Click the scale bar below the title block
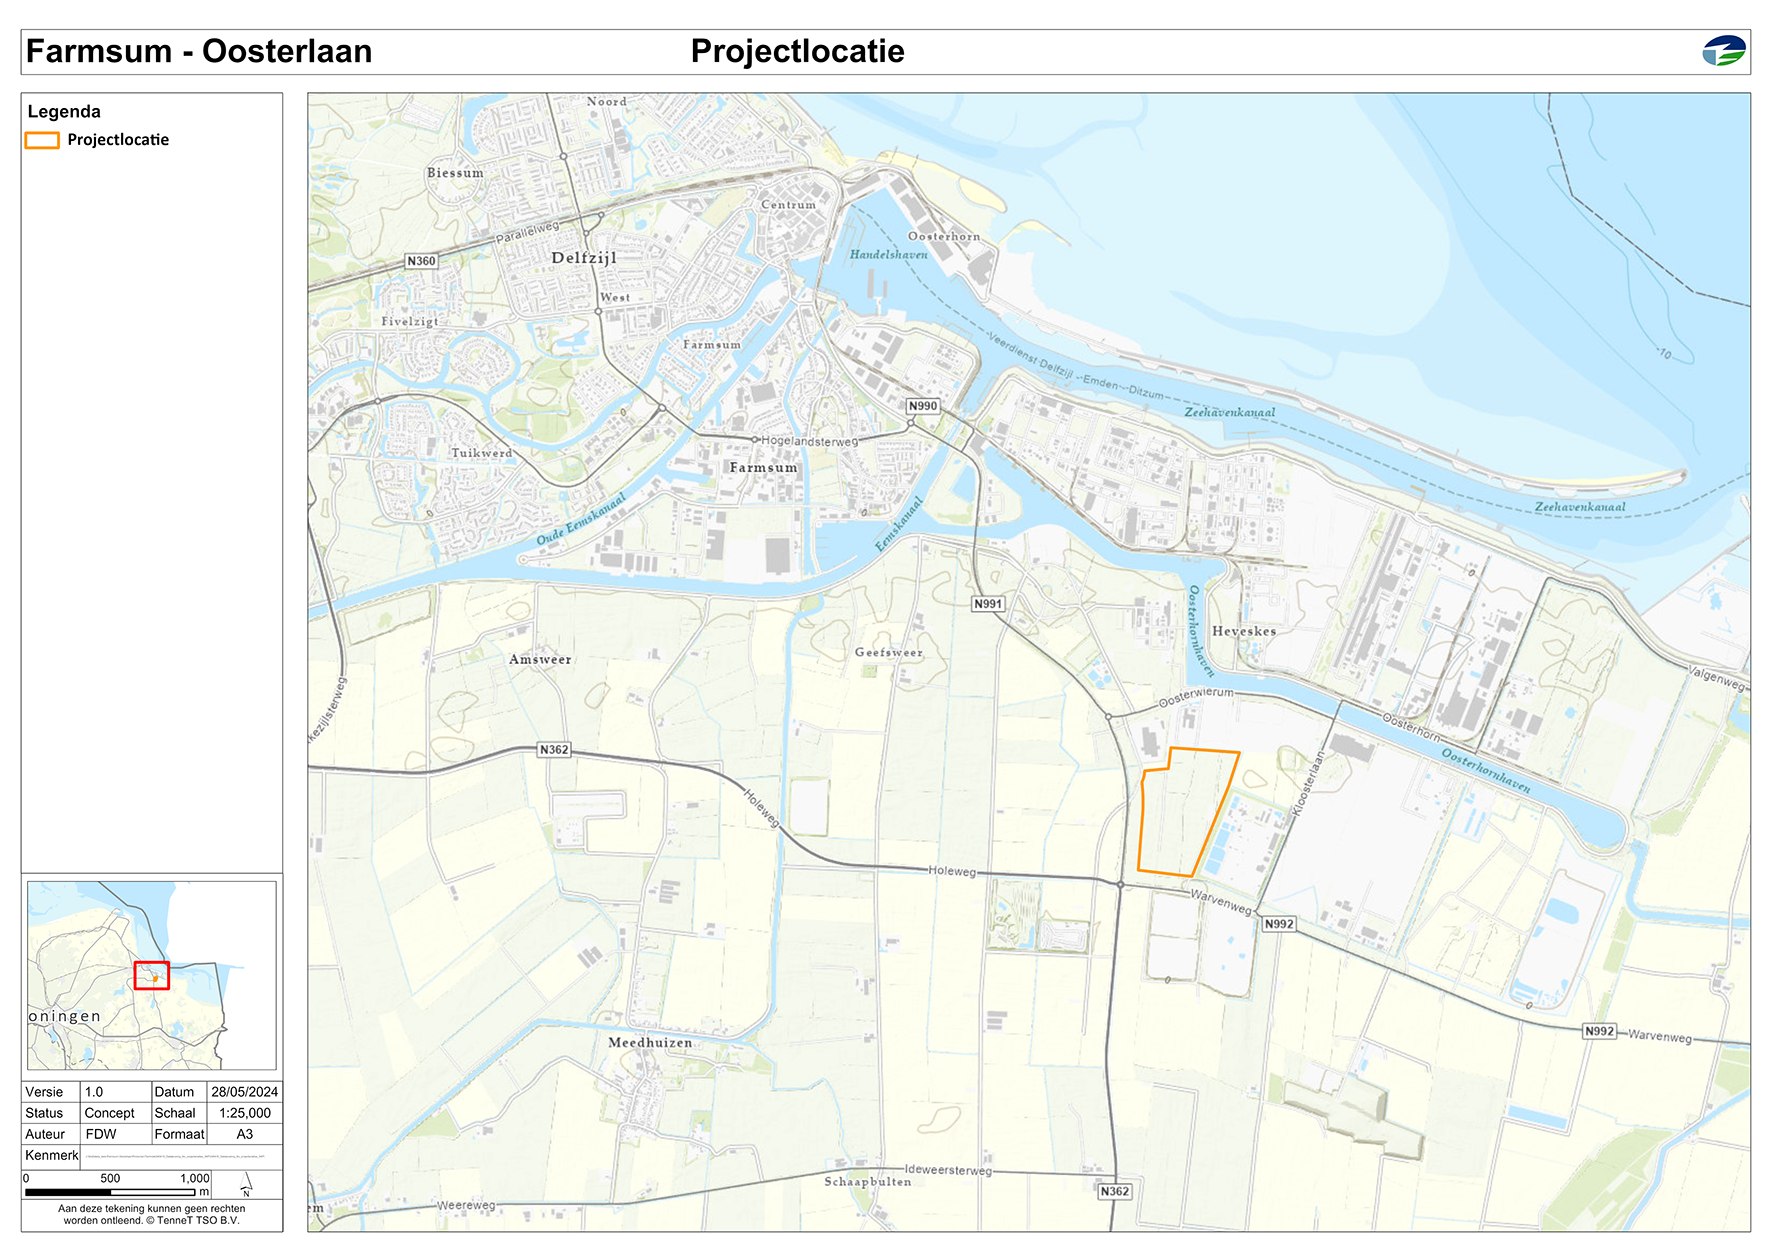Viewport: 1772px width, 1253px height. (x=116, y=1192)
